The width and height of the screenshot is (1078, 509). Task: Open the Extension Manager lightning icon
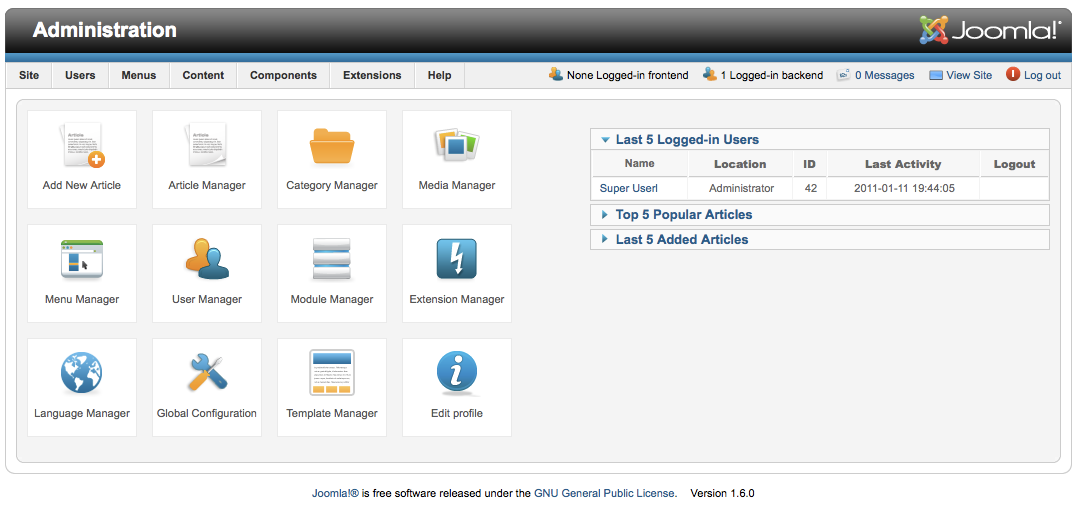pos(456,259)
